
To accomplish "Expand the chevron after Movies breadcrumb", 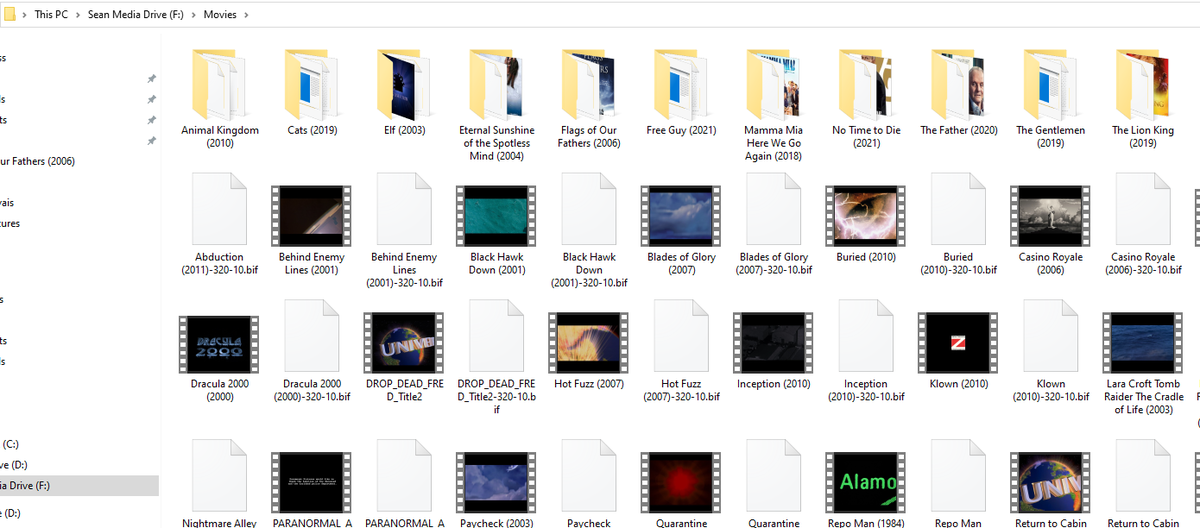I will tap(246, 15).
